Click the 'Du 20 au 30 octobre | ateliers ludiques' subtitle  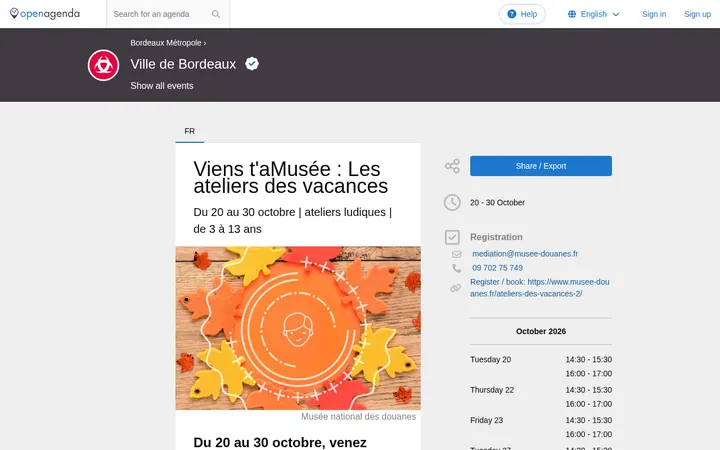coord(292,220)
